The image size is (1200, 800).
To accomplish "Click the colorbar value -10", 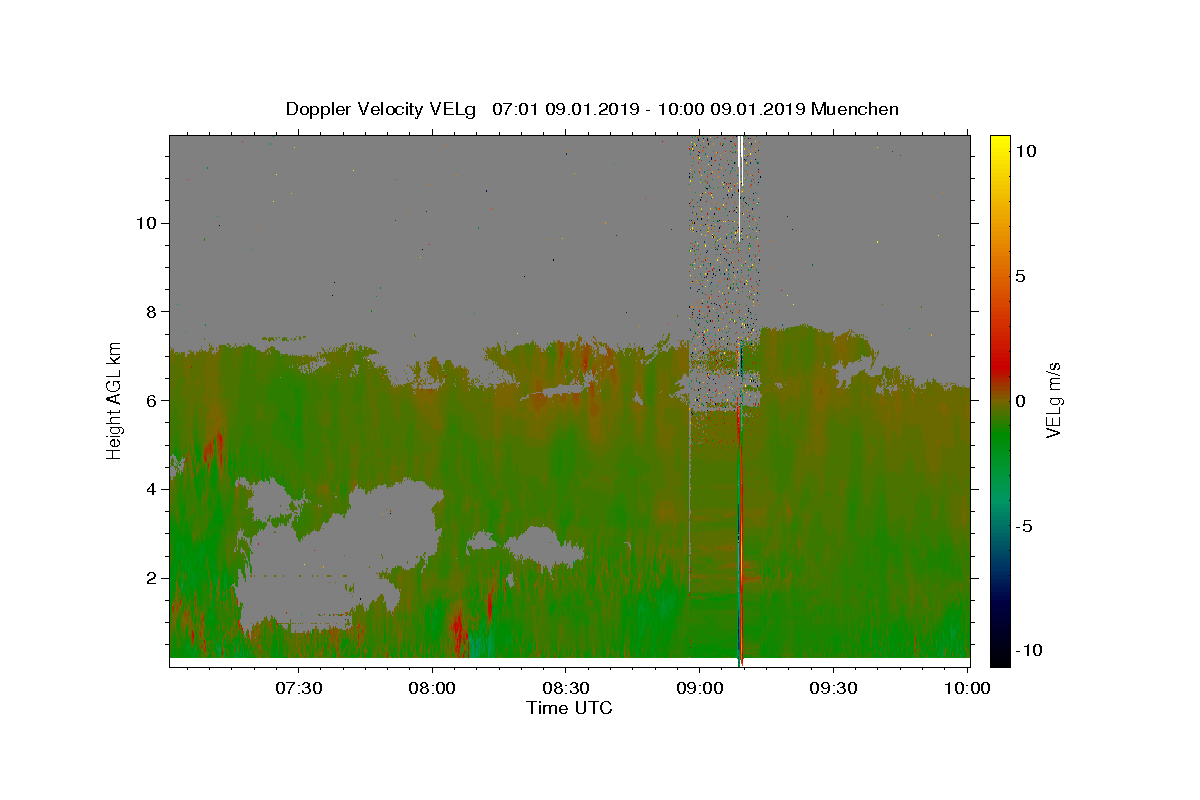I will pyautogui.click(x=1028, y=651).
